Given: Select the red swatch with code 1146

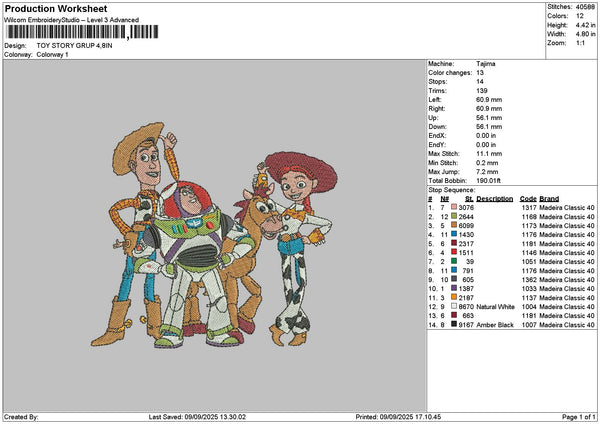Looking at the screenshot, I should tap(454, 252).
